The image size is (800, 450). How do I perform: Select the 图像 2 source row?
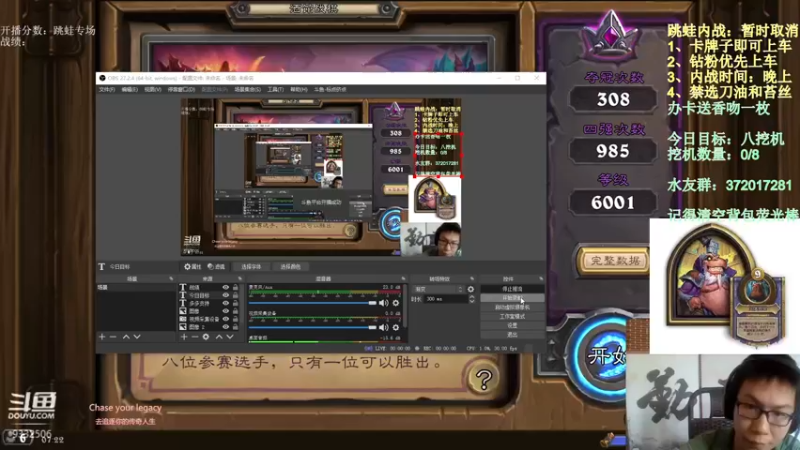[209, 327]
